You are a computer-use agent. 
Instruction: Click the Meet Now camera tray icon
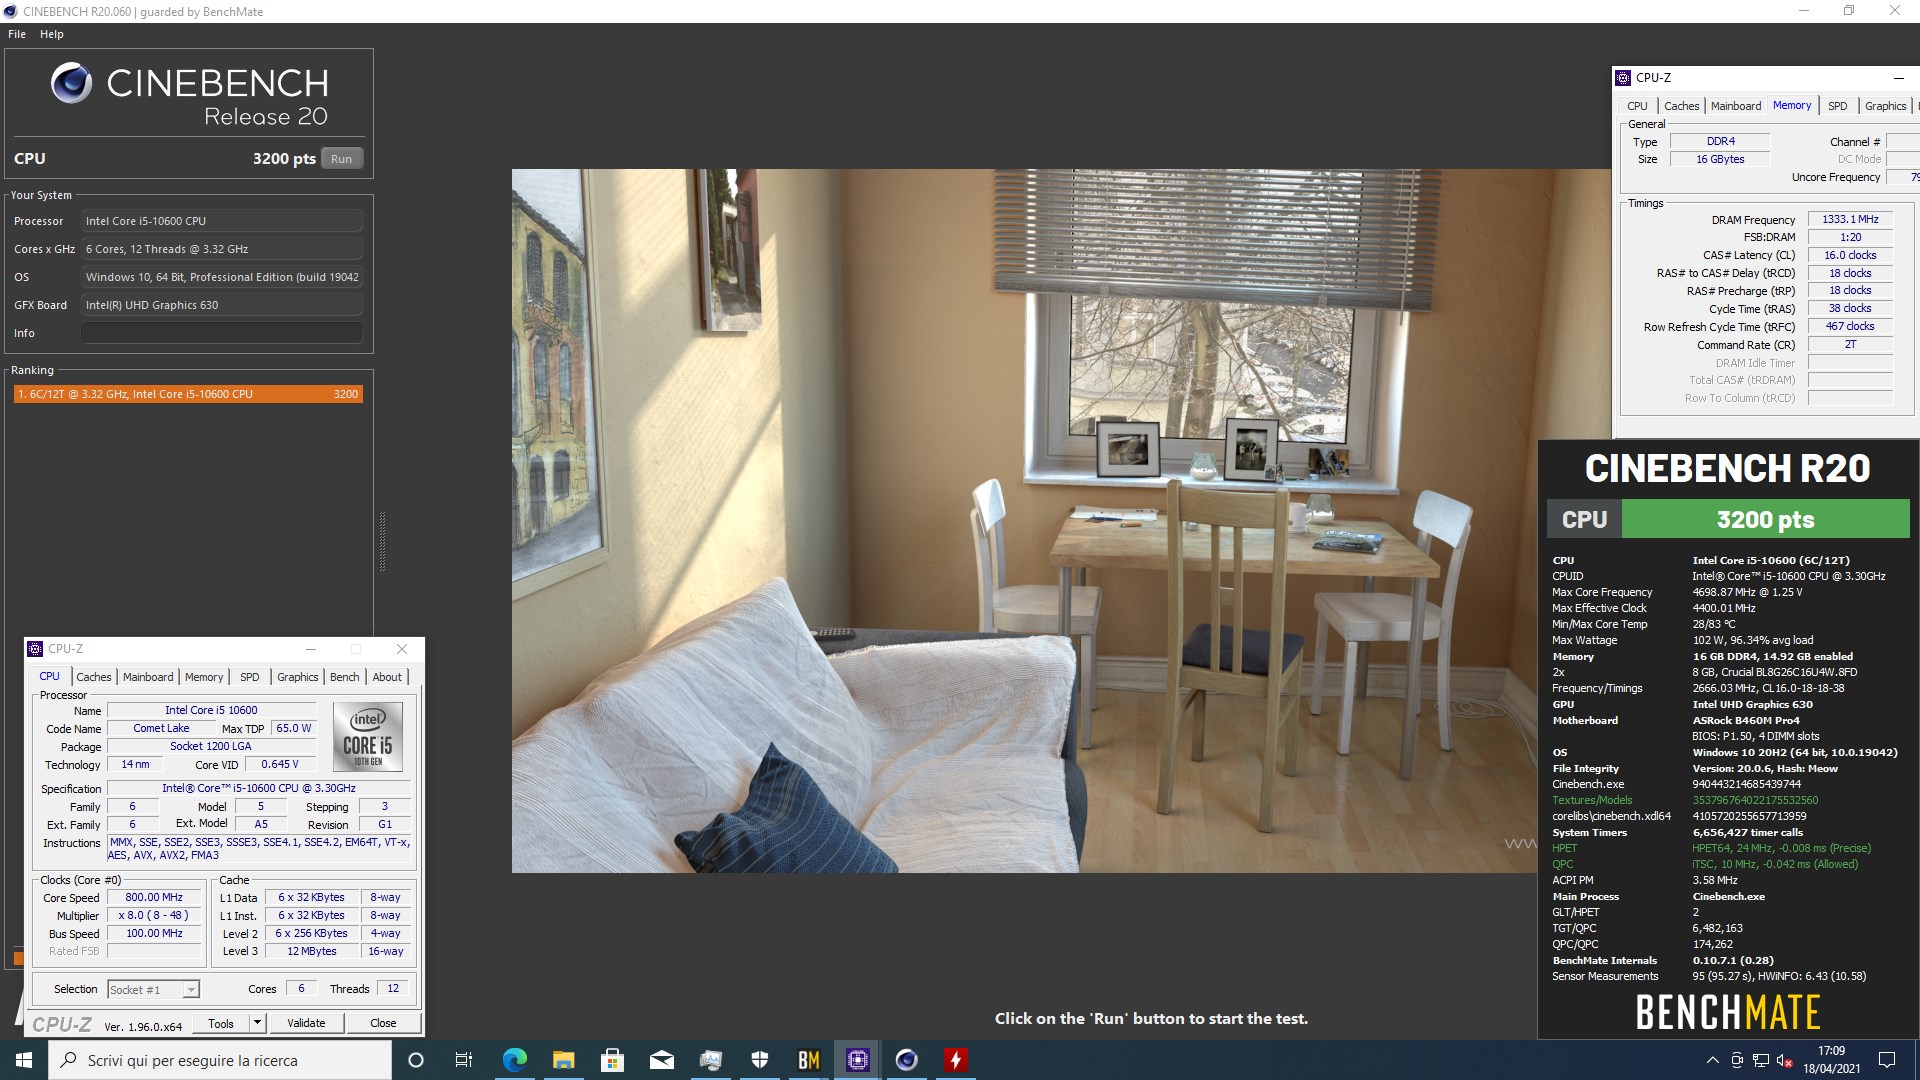(x=1737, y=1060)
